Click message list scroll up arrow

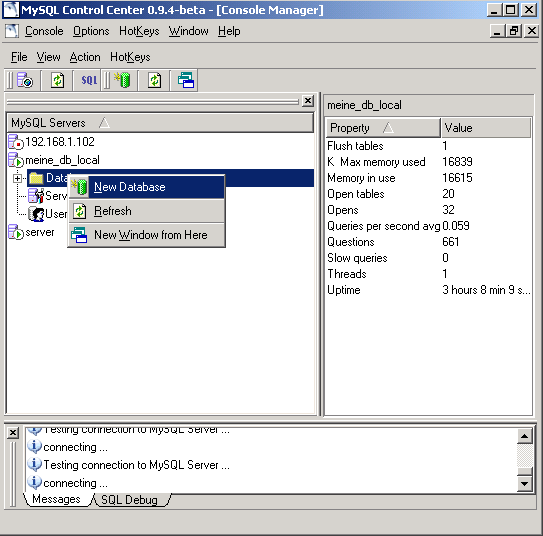[524, 436]
